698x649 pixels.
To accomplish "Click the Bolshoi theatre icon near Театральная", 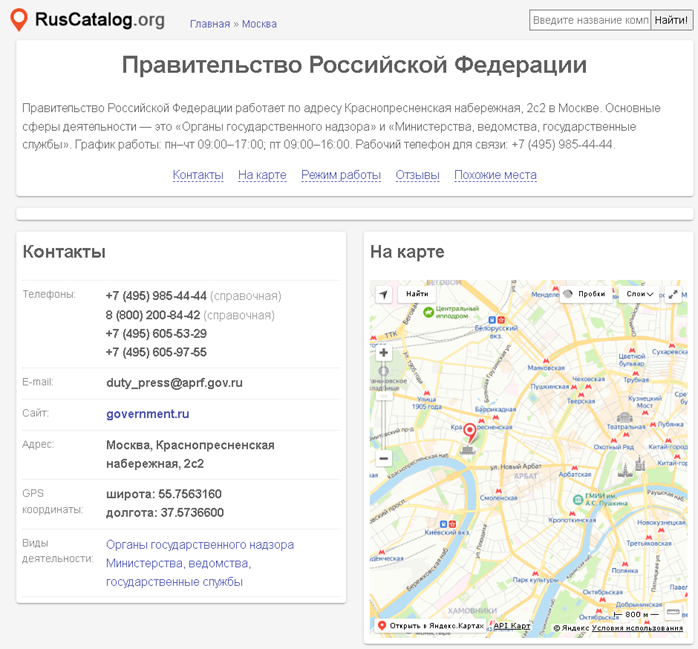I will tap(625, 417).
